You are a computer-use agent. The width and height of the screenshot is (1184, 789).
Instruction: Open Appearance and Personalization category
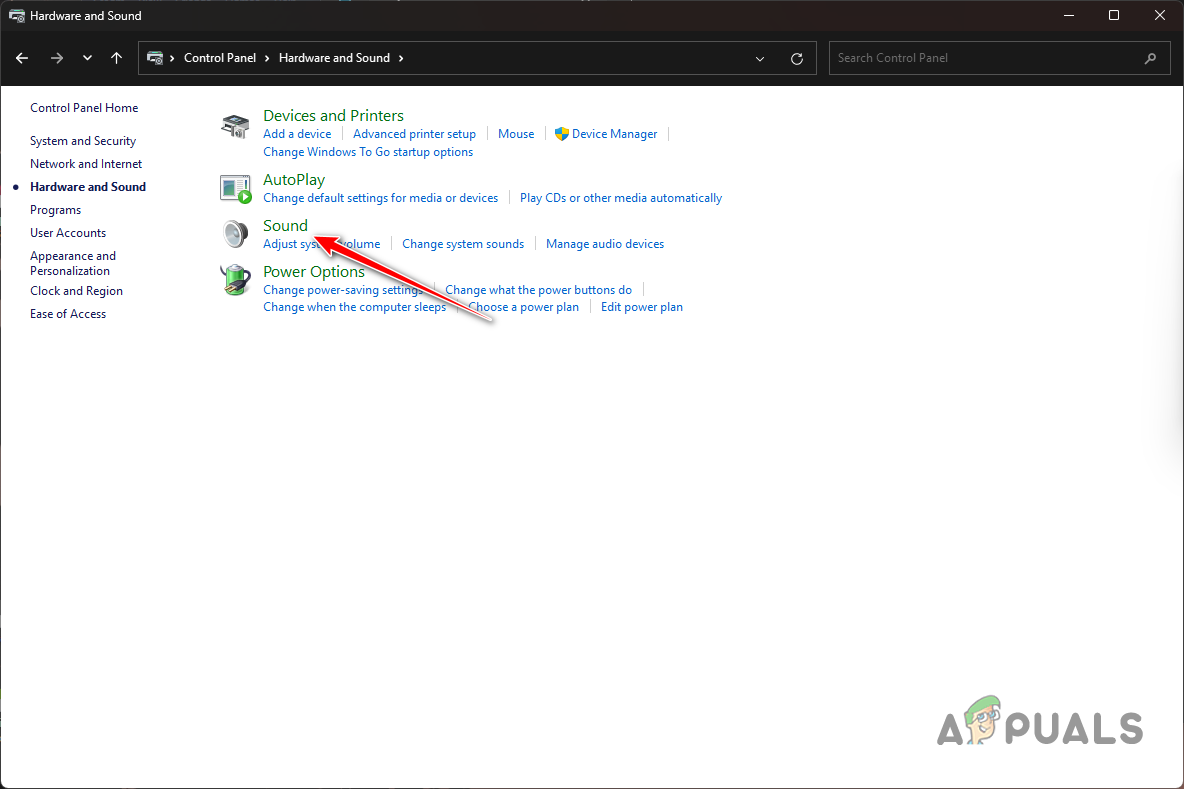(x=73, y=264)
